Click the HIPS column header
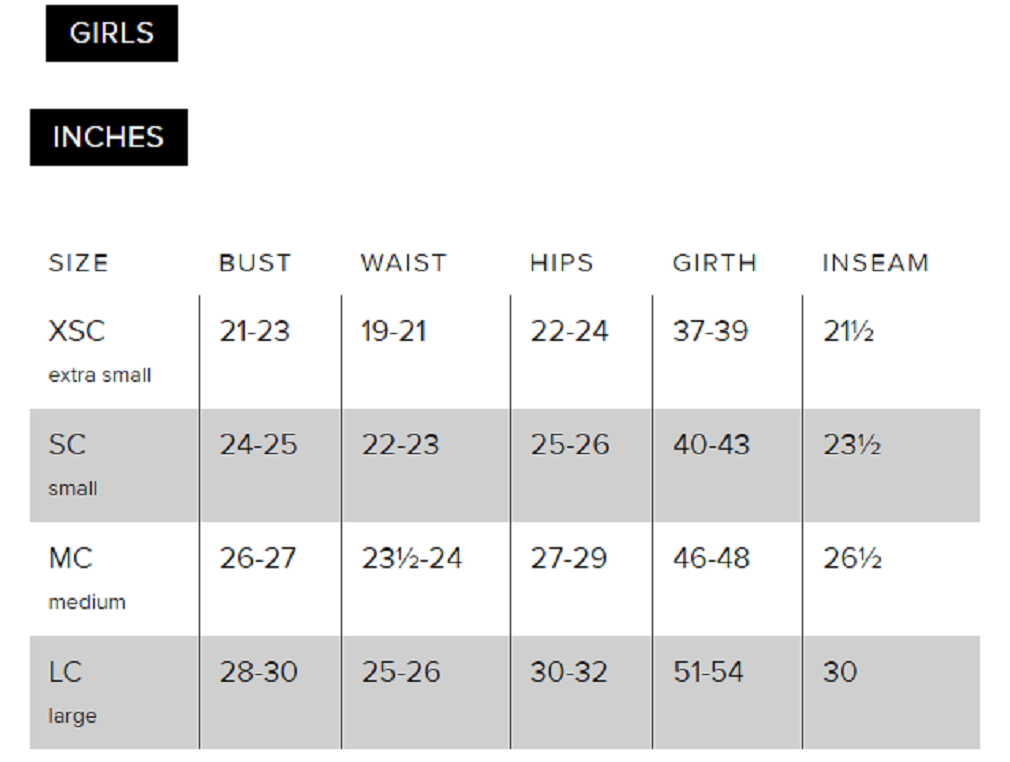Screen dimensions: 1010x762 click(x=561, y=263)
